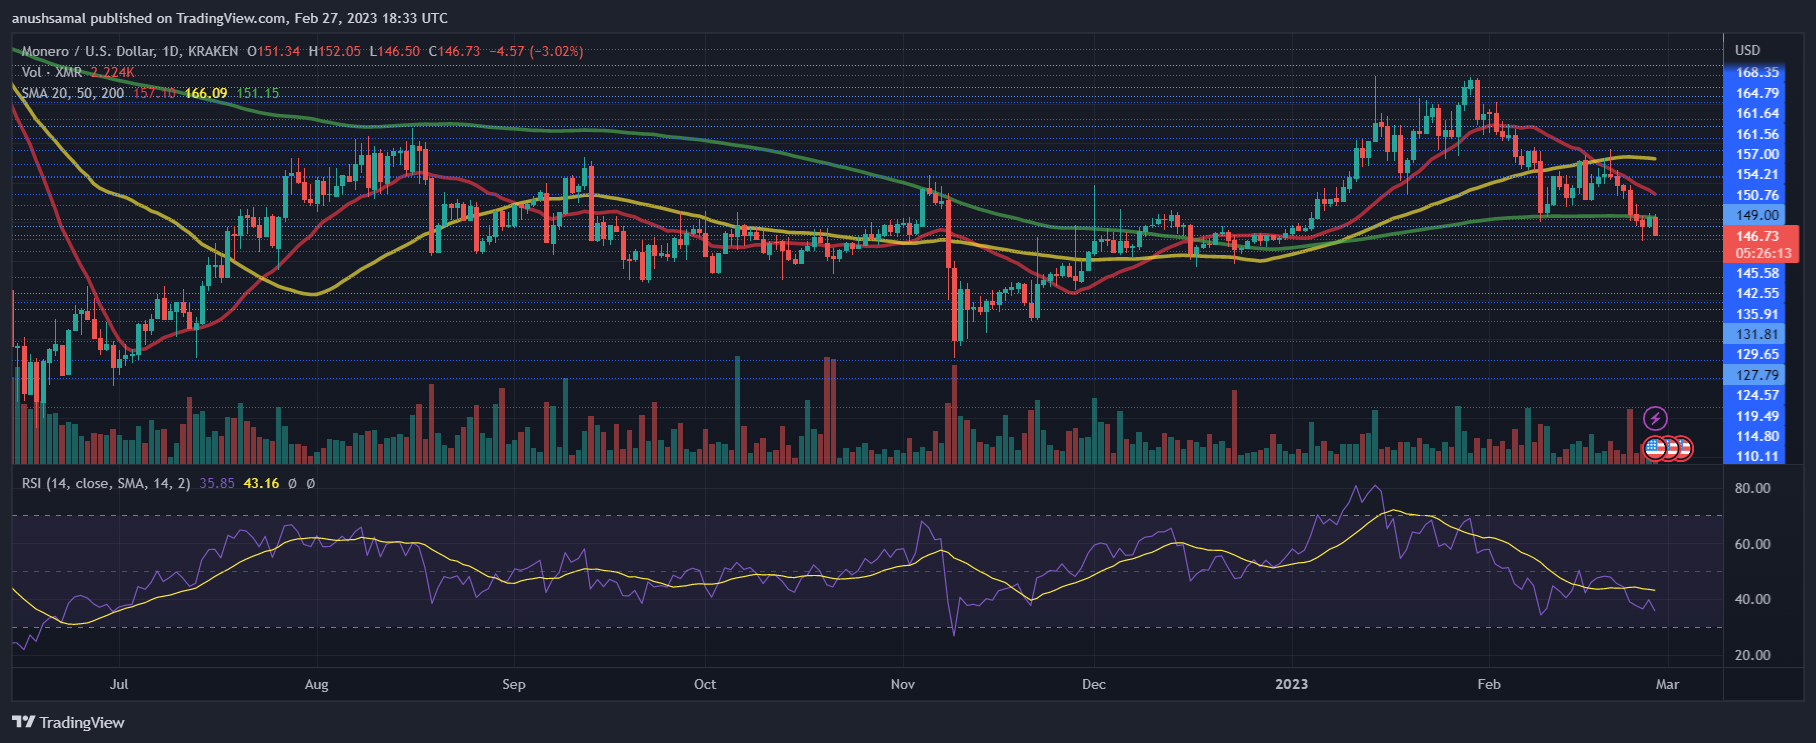Open the rightmost US flag economic event
Screen dimensions: 1816x743
click(x=1683, y=448)
